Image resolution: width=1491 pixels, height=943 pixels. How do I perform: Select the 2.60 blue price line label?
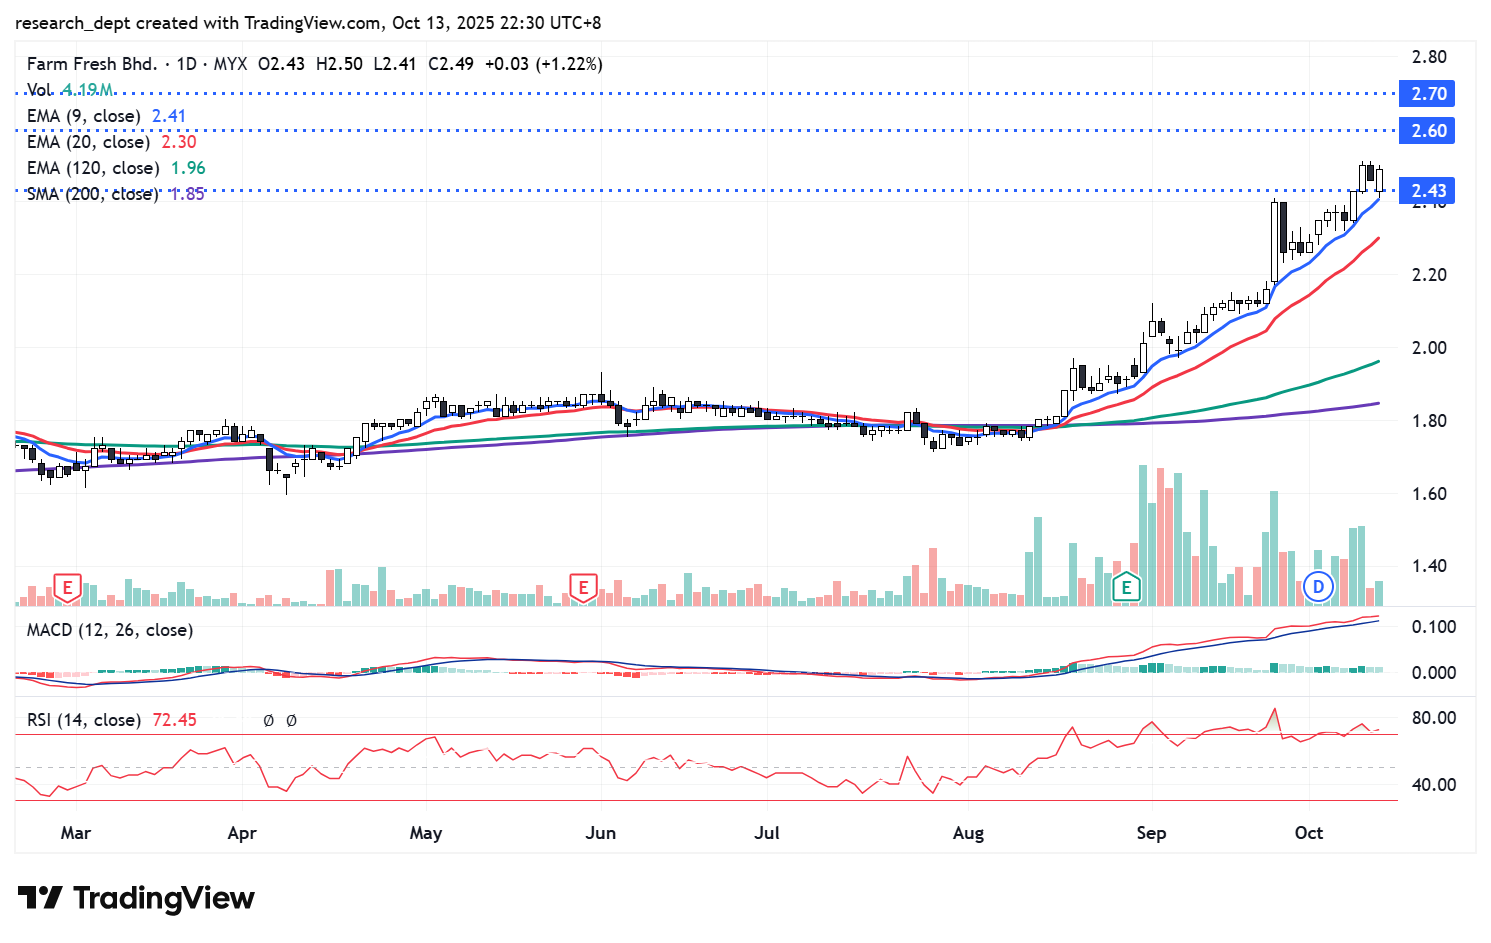1428,131
